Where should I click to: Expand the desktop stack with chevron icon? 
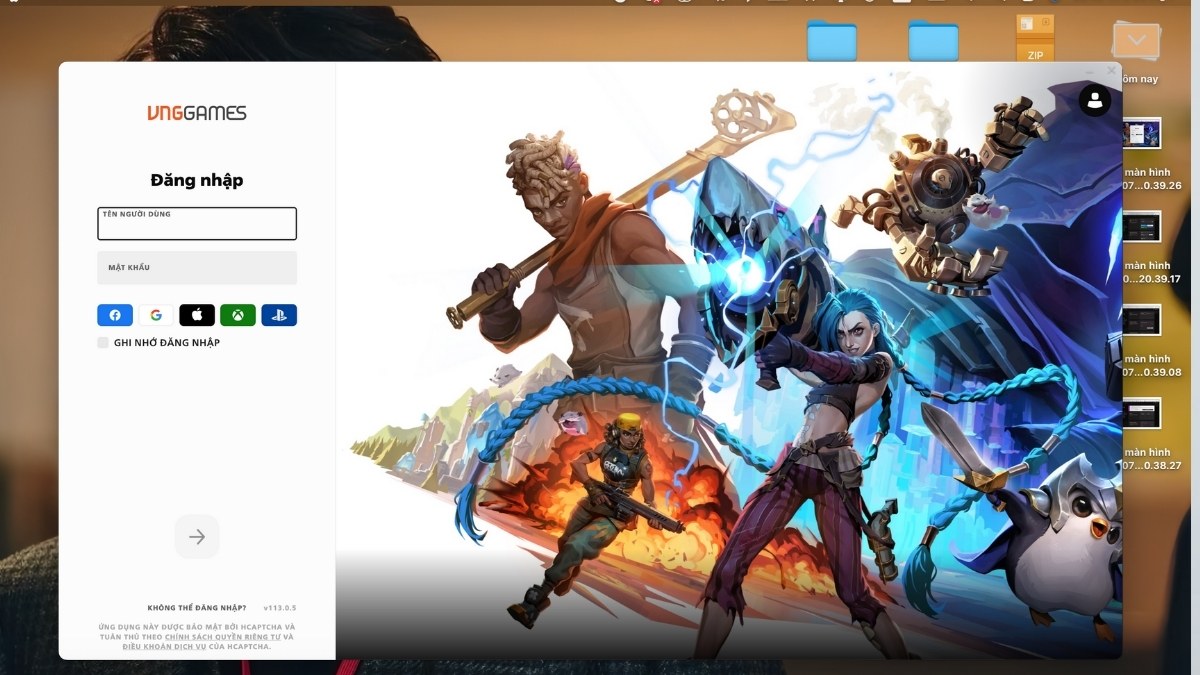pyautogui.click(x=1136, y=42)
